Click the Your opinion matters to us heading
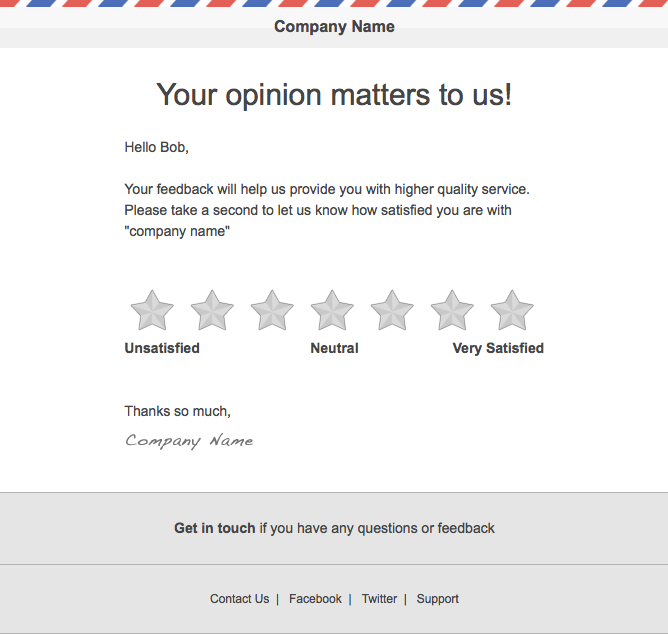 pyautogui.click(x=334, y=95)
